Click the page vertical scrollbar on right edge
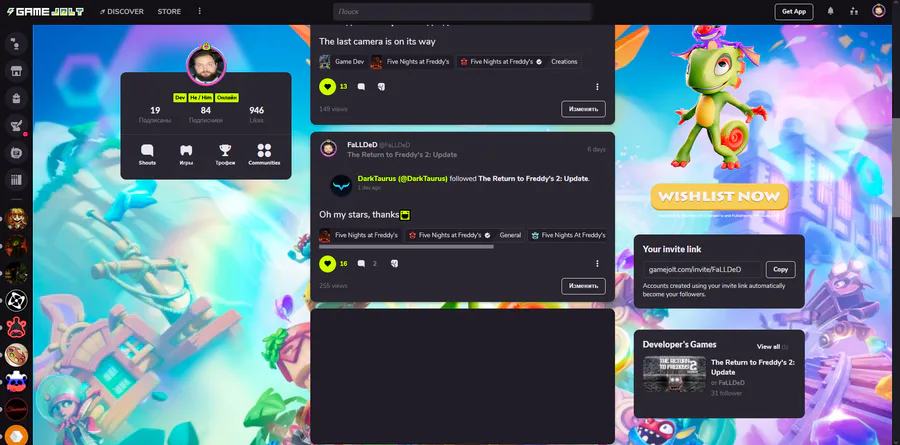Viewport: 900px width, 445px height. tap(895, 167)
